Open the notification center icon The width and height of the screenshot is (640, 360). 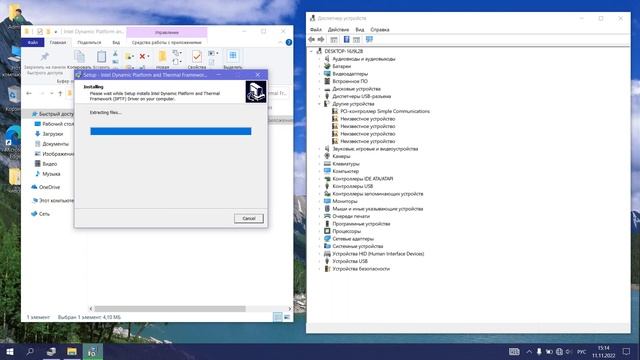pos(626,351)
